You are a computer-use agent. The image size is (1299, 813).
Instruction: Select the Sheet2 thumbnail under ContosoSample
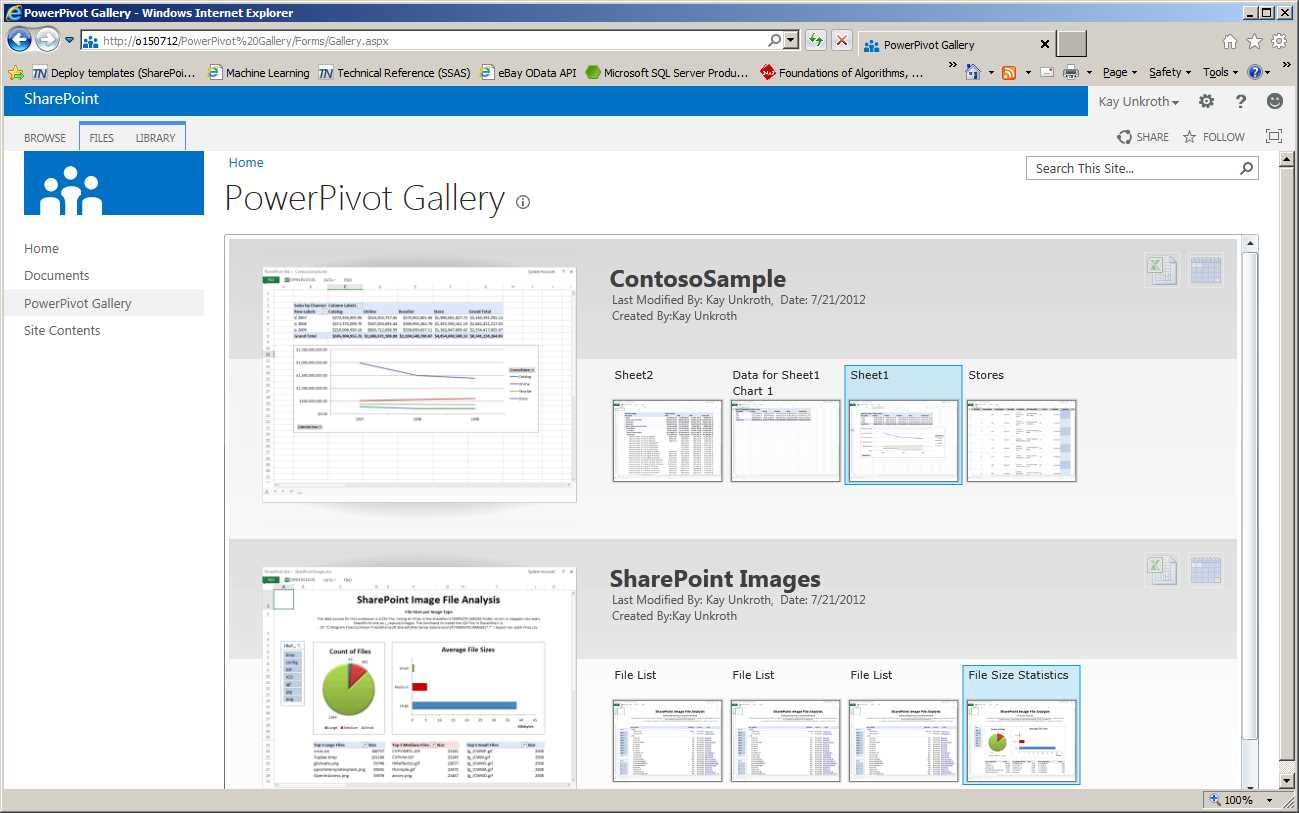point(667,440)
